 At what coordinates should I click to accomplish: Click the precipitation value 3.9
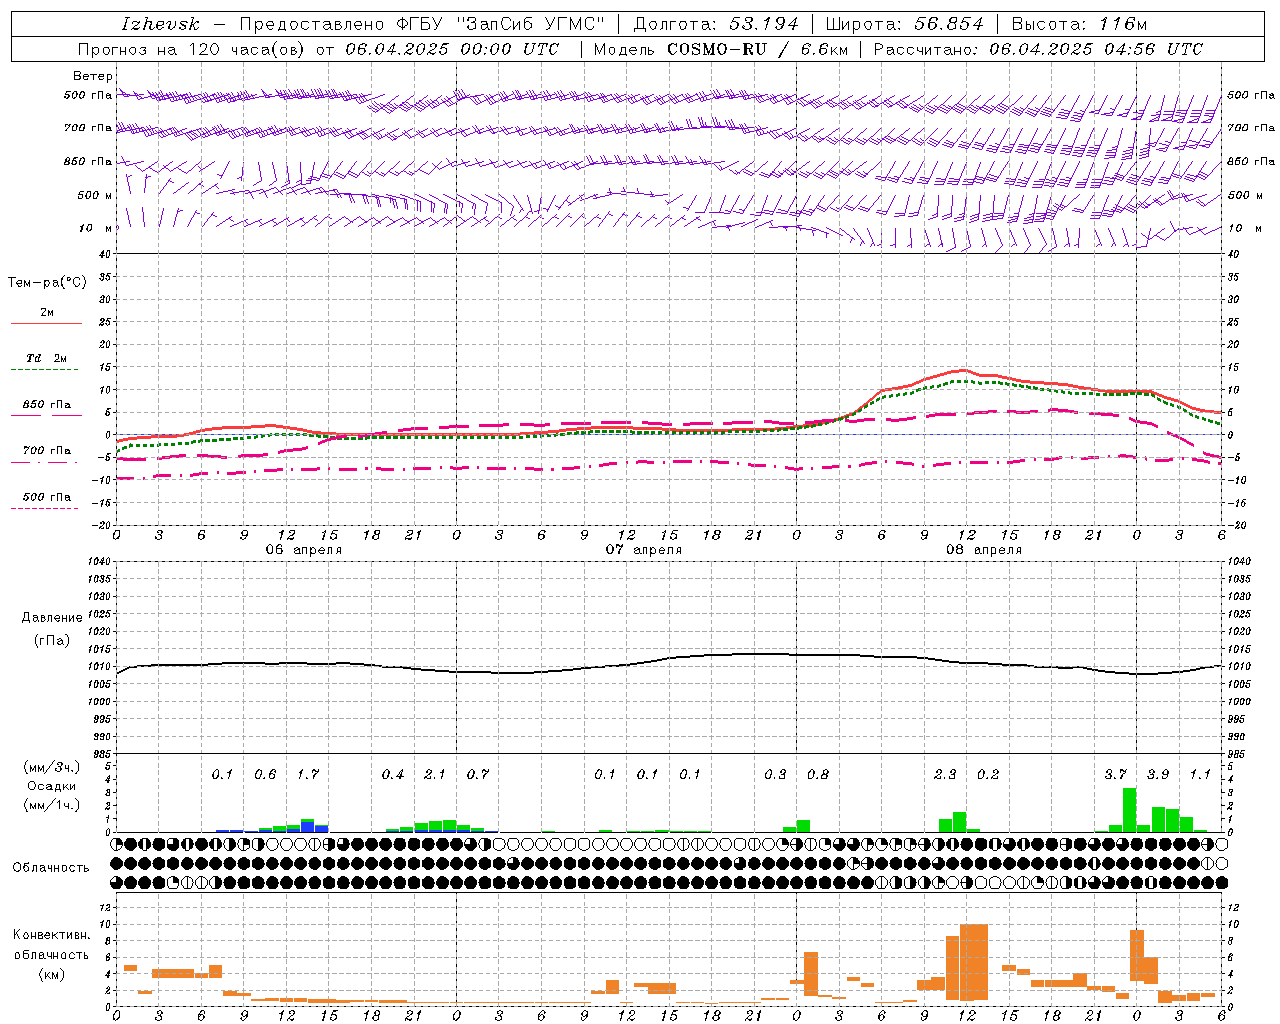coord(1158,775)
